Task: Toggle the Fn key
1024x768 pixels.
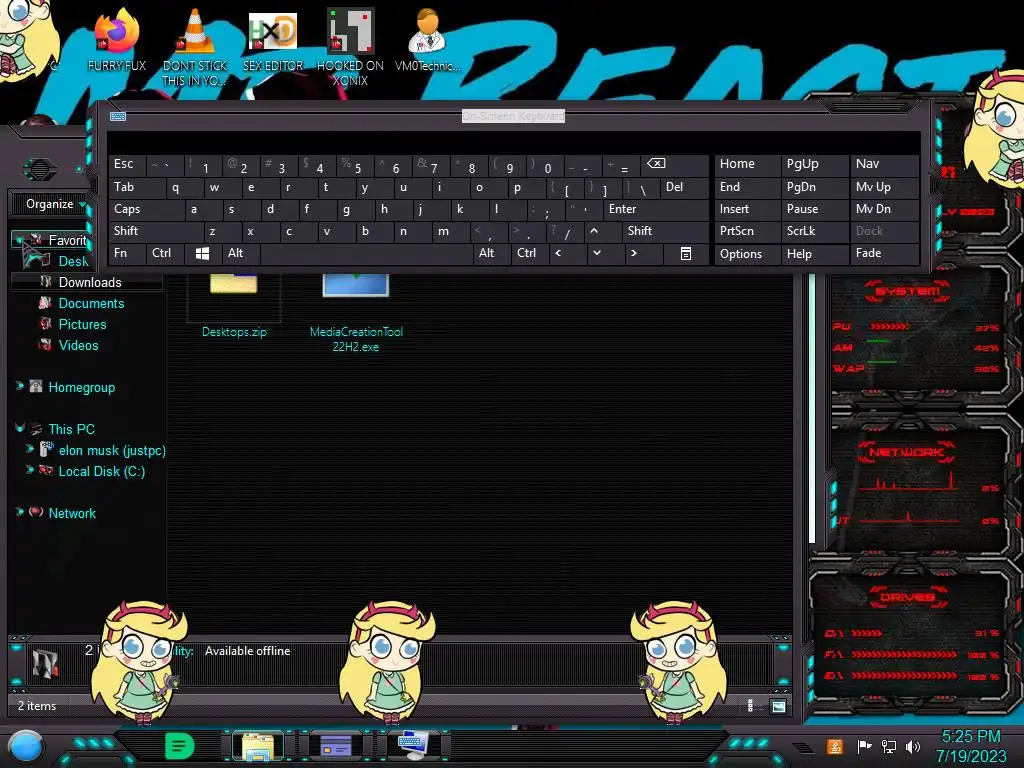Action: click(127, 253)
